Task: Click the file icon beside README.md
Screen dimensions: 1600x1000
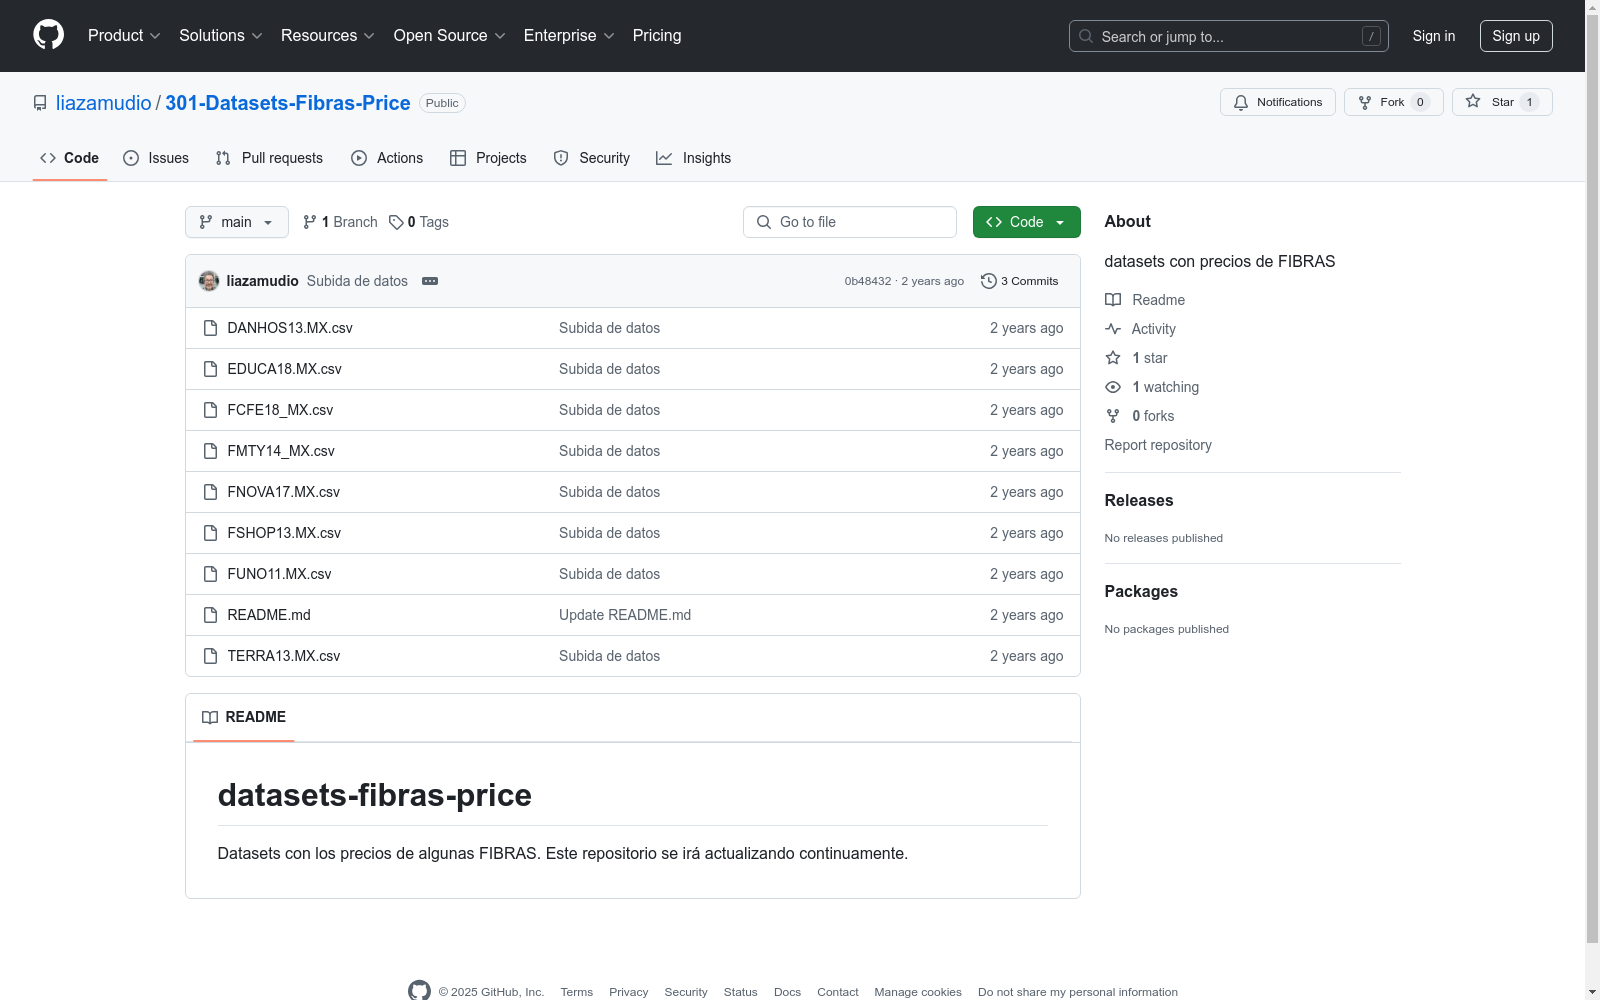Action: 210,615
